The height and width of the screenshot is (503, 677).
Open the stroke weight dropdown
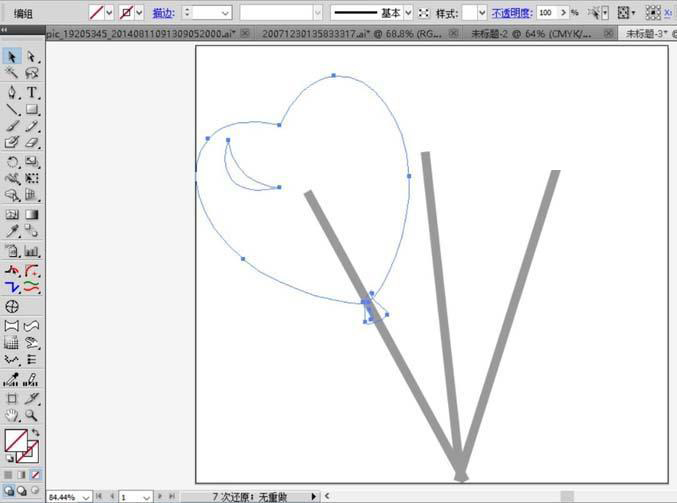225,13
